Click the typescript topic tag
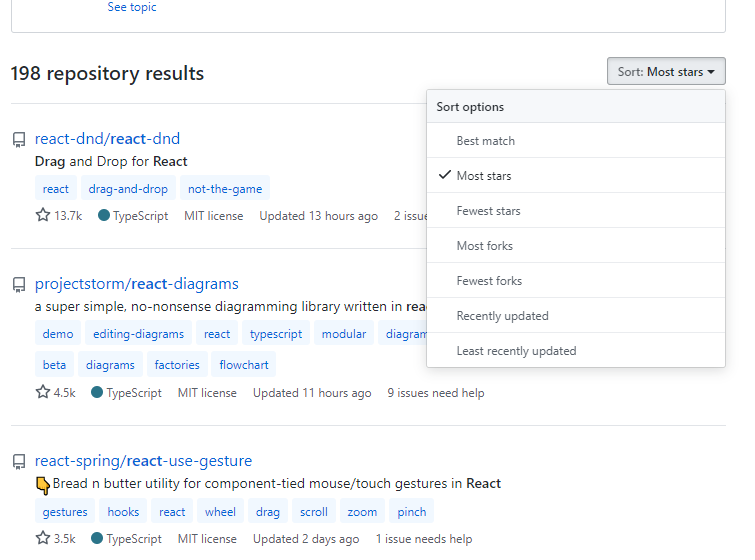Image resolution: width=755 pixels, height=560 pixels. point(276,334)
